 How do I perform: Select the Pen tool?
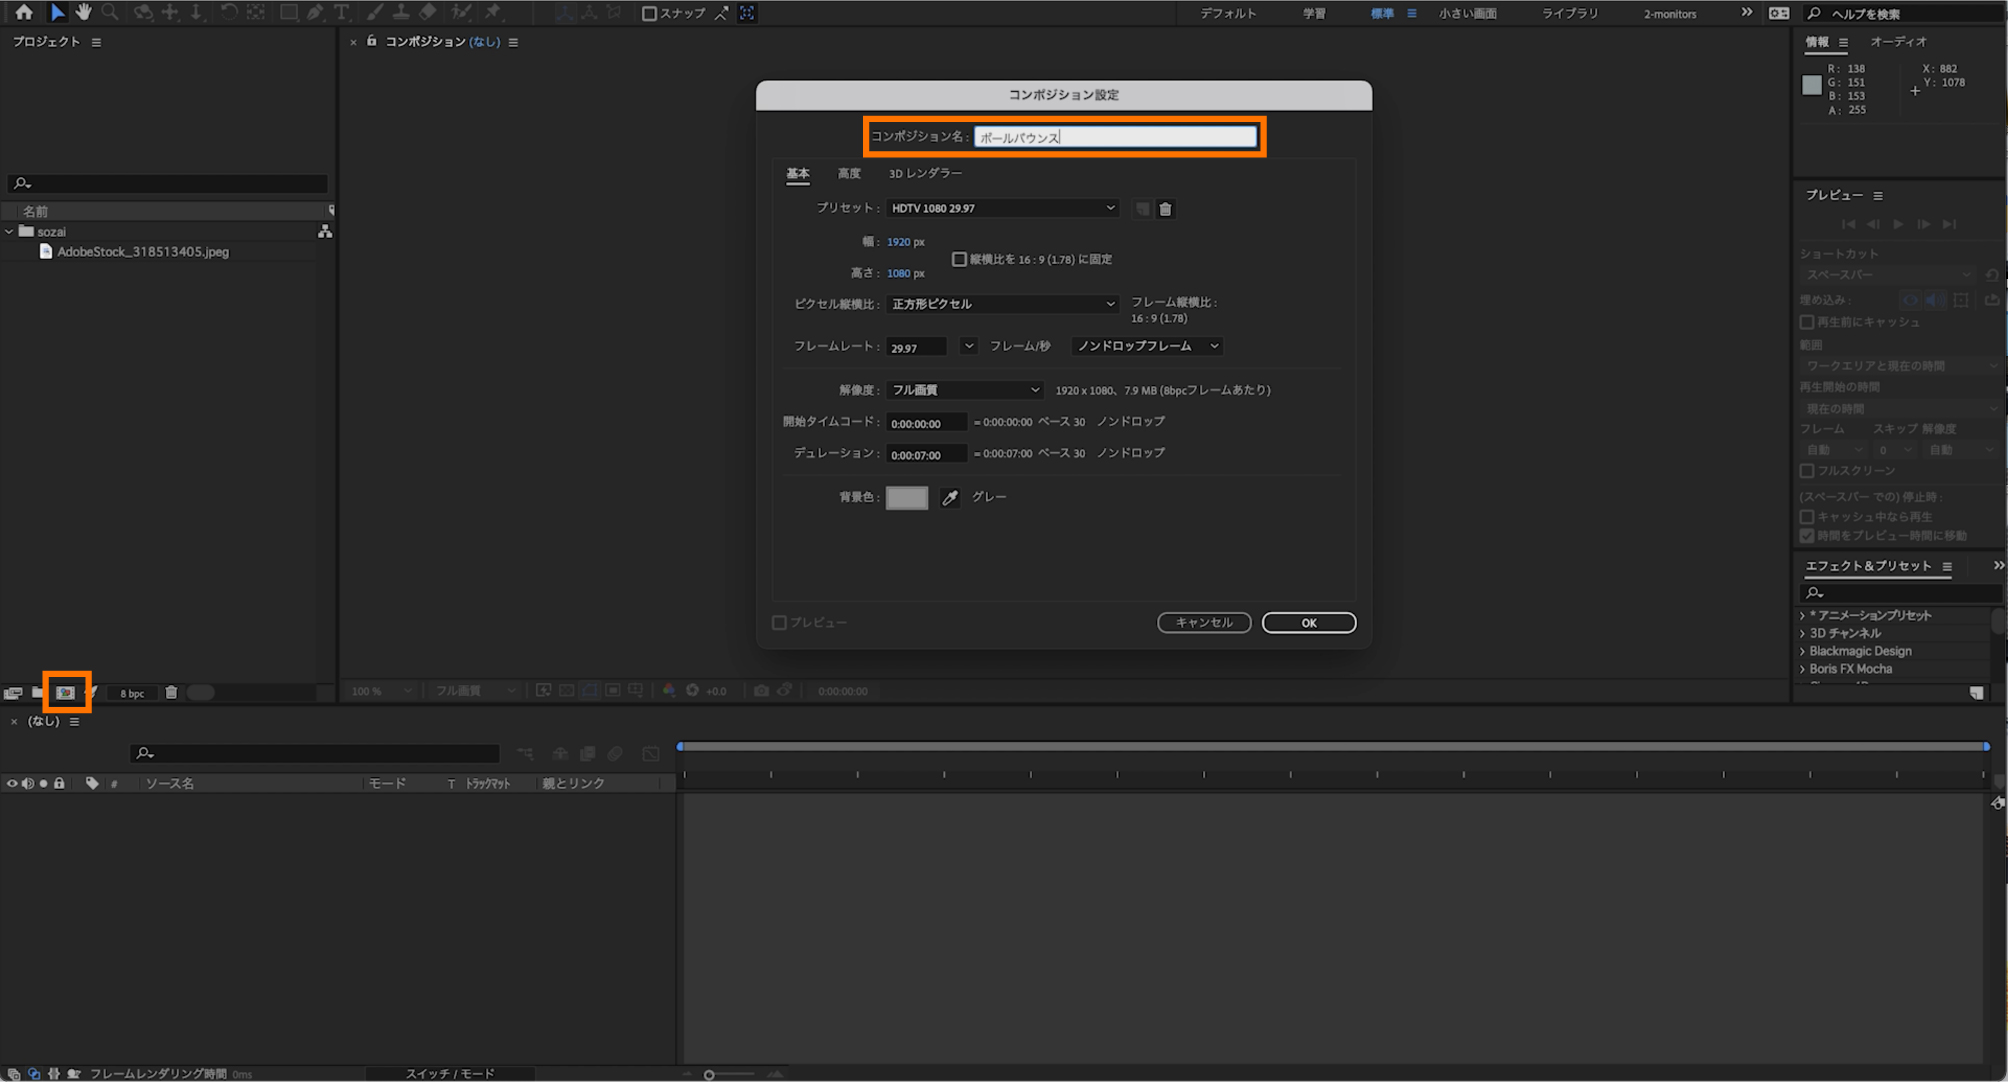(315, 12)
